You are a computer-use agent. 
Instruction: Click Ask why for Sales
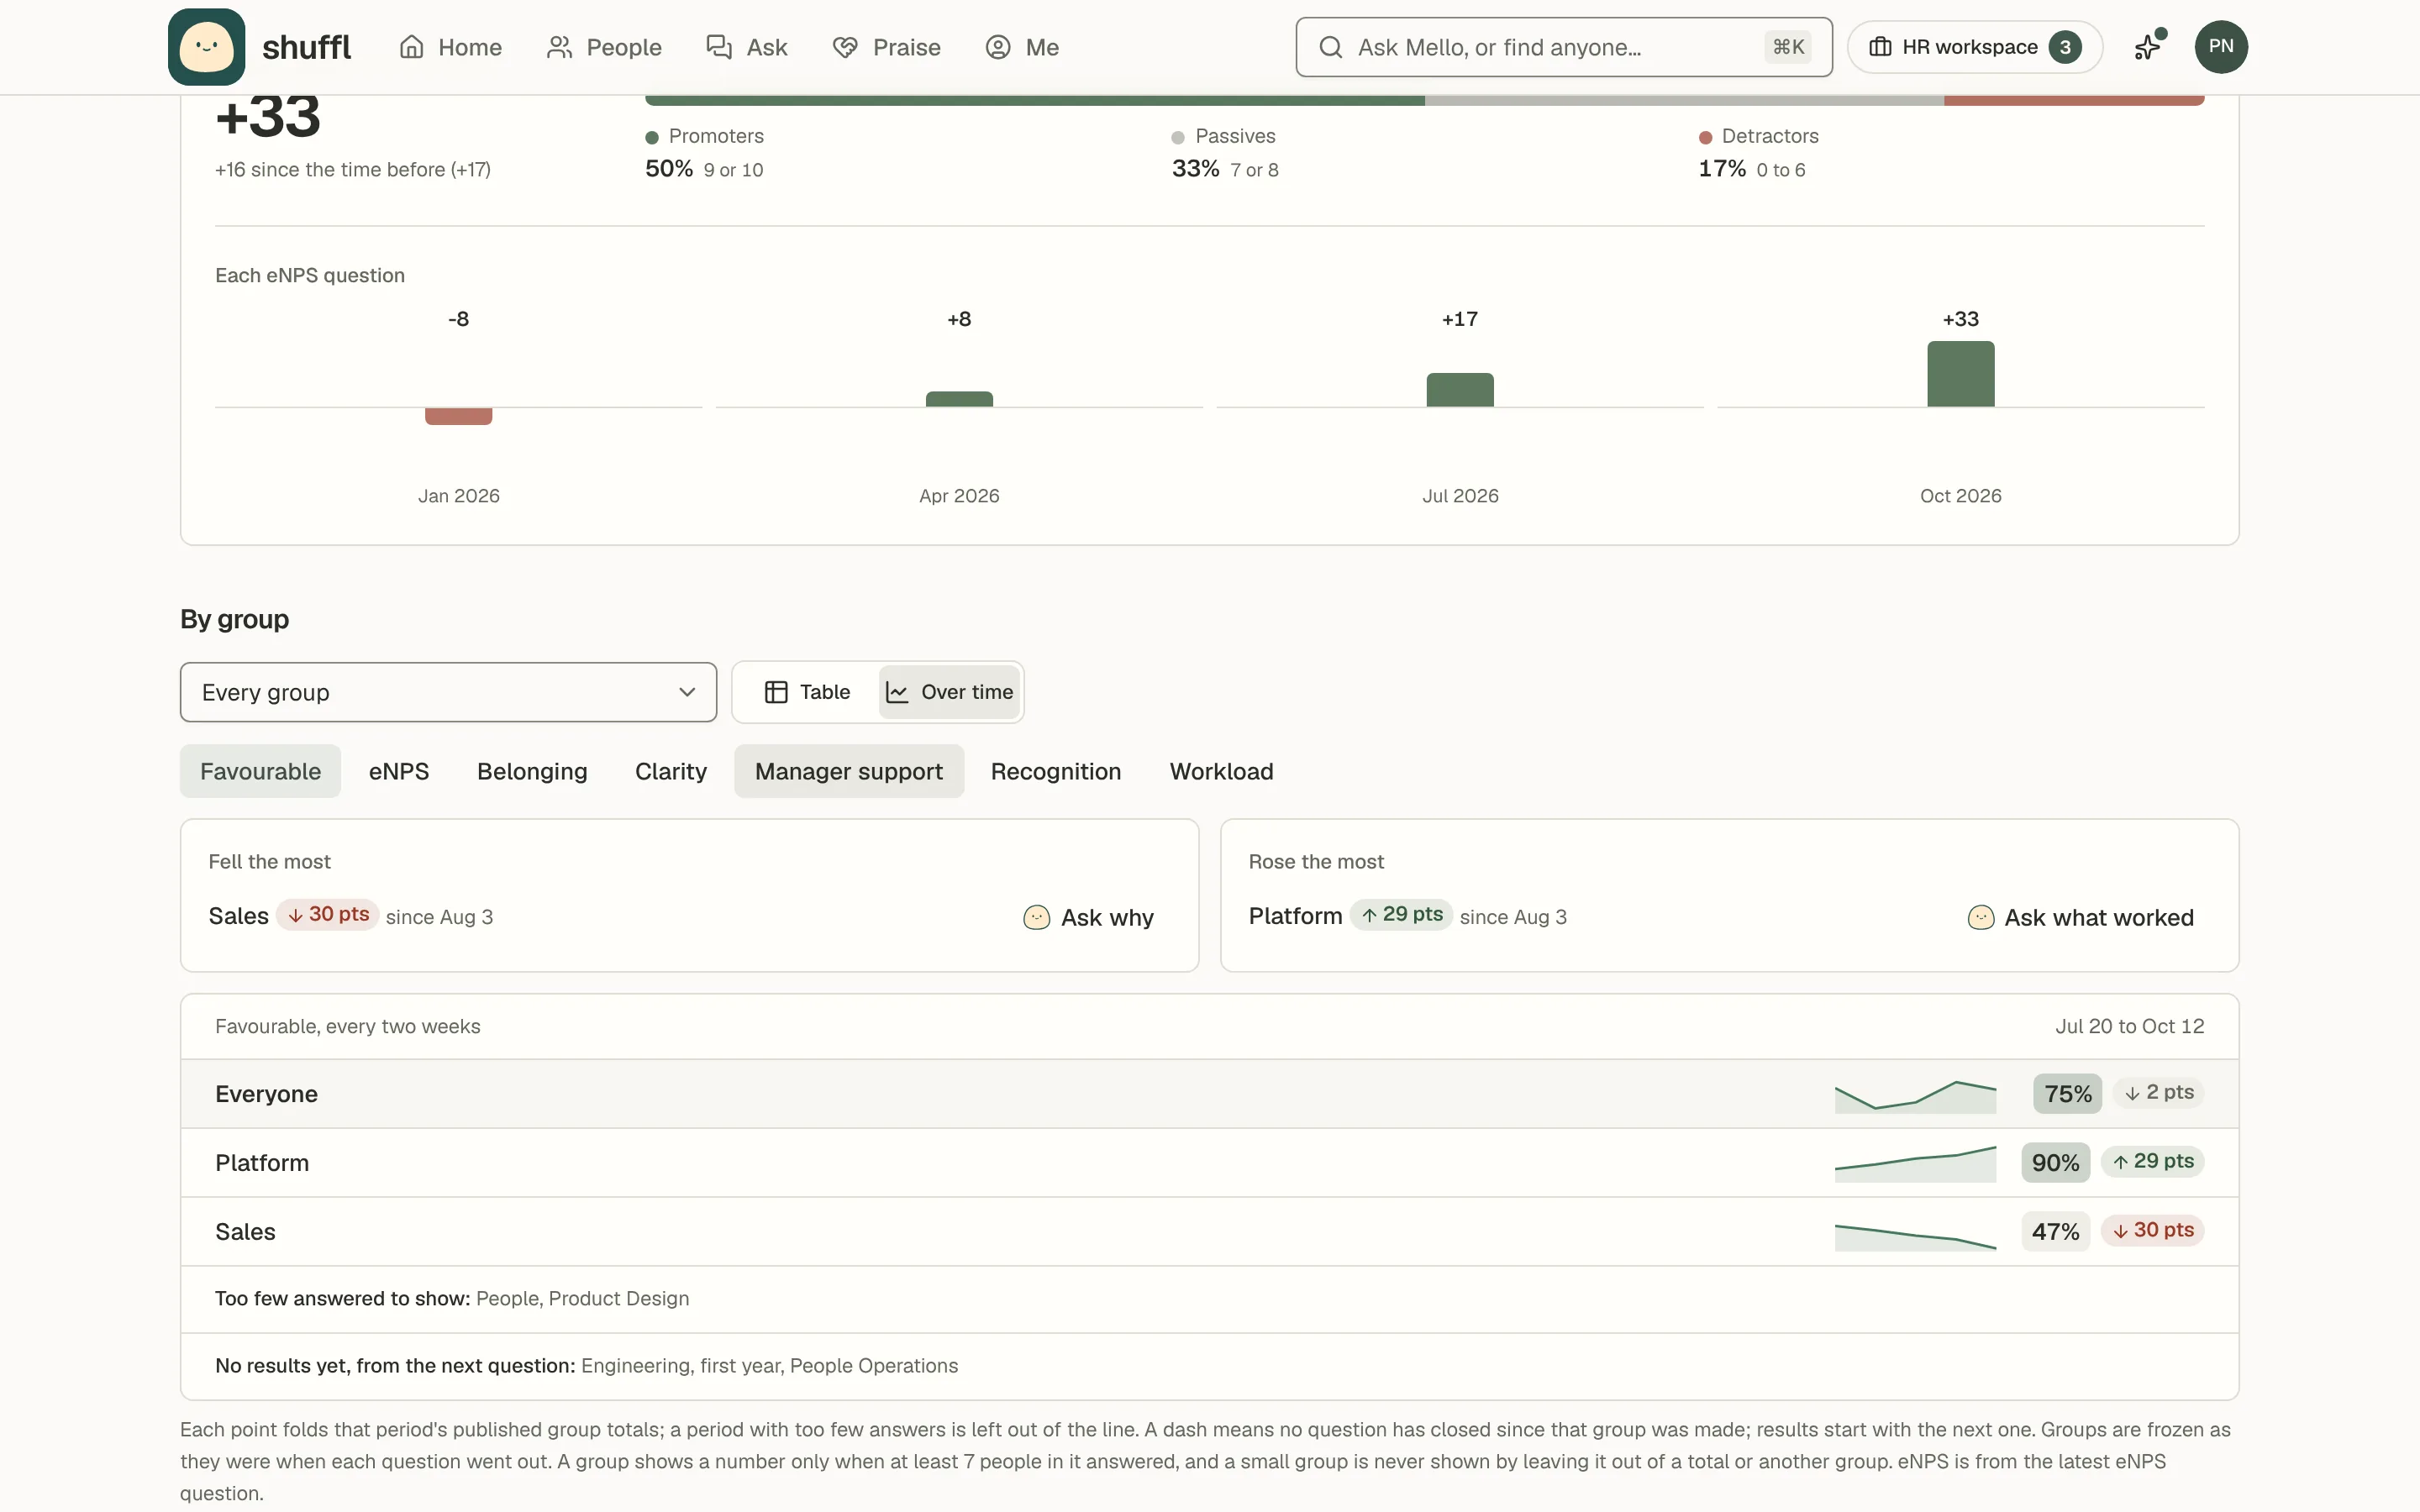pyautogui.click(x=1089, y=917)
